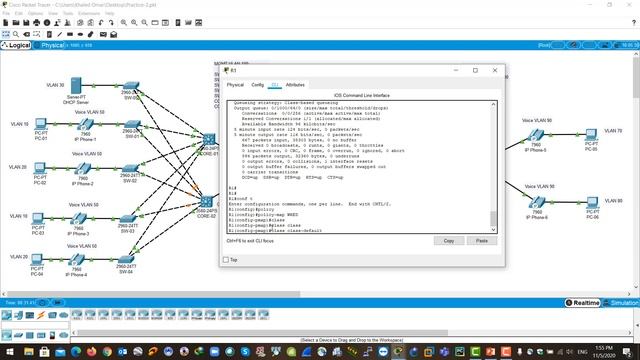Click the Paste button in CLI
The width and height of the screenshot is (640, 360).
(x=482, y=241)
